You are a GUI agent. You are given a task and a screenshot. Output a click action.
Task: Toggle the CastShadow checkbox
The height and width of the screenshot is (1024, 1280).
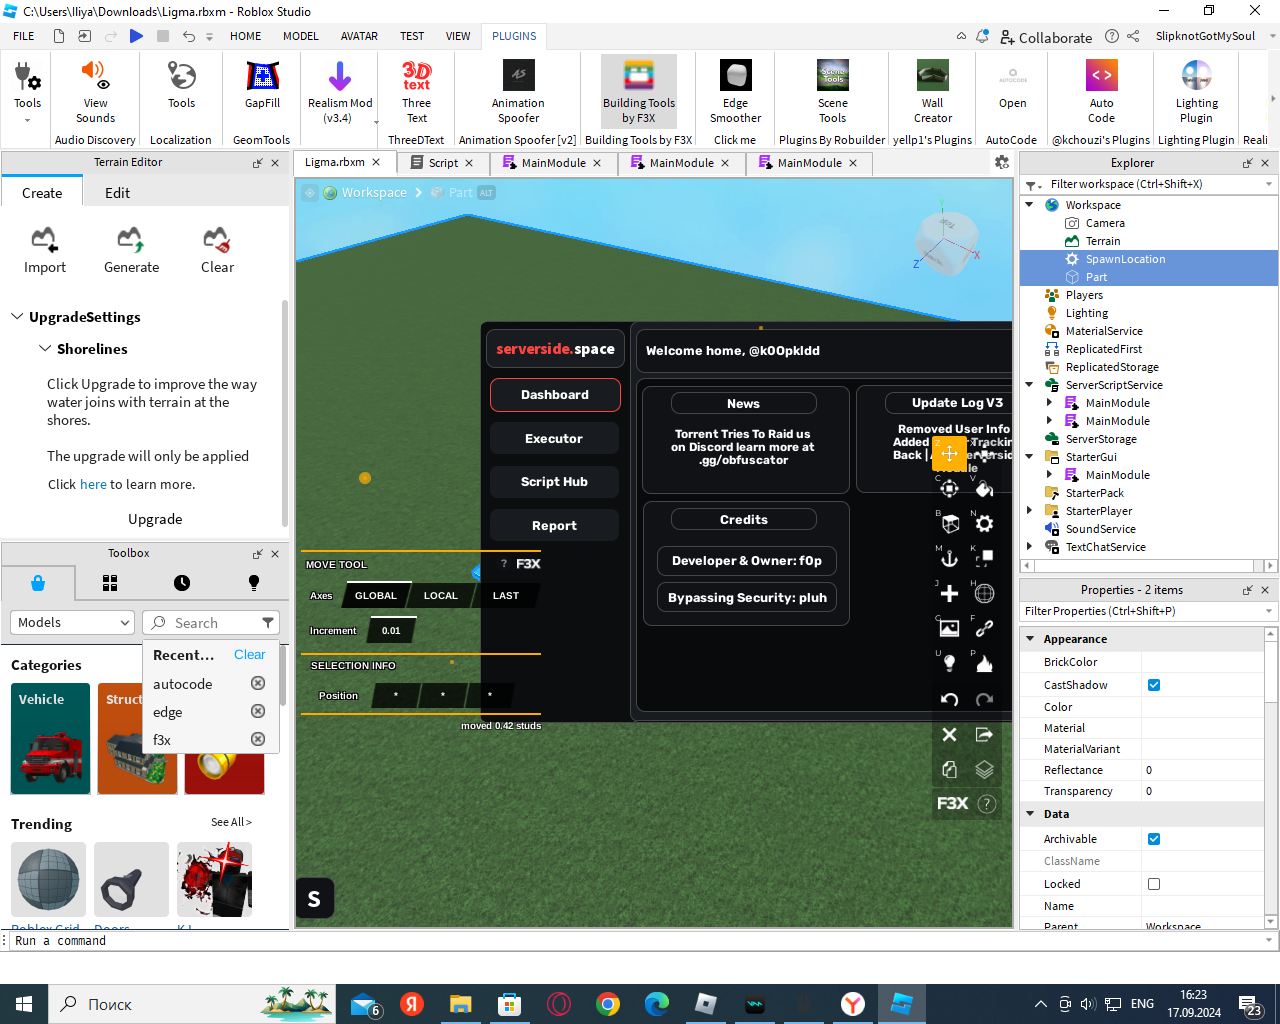(1154, 685)
